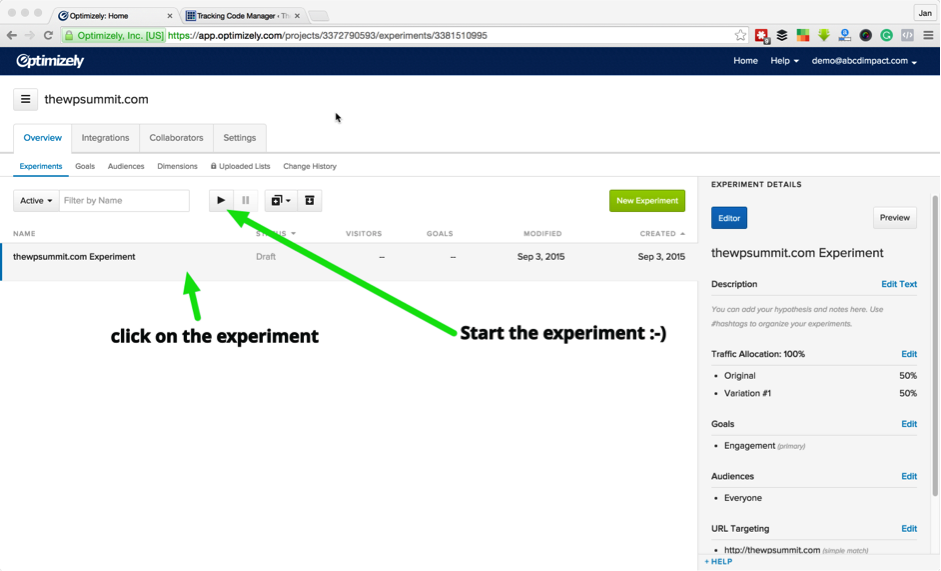Click the blue person extension icon

[x=844, y=35]
